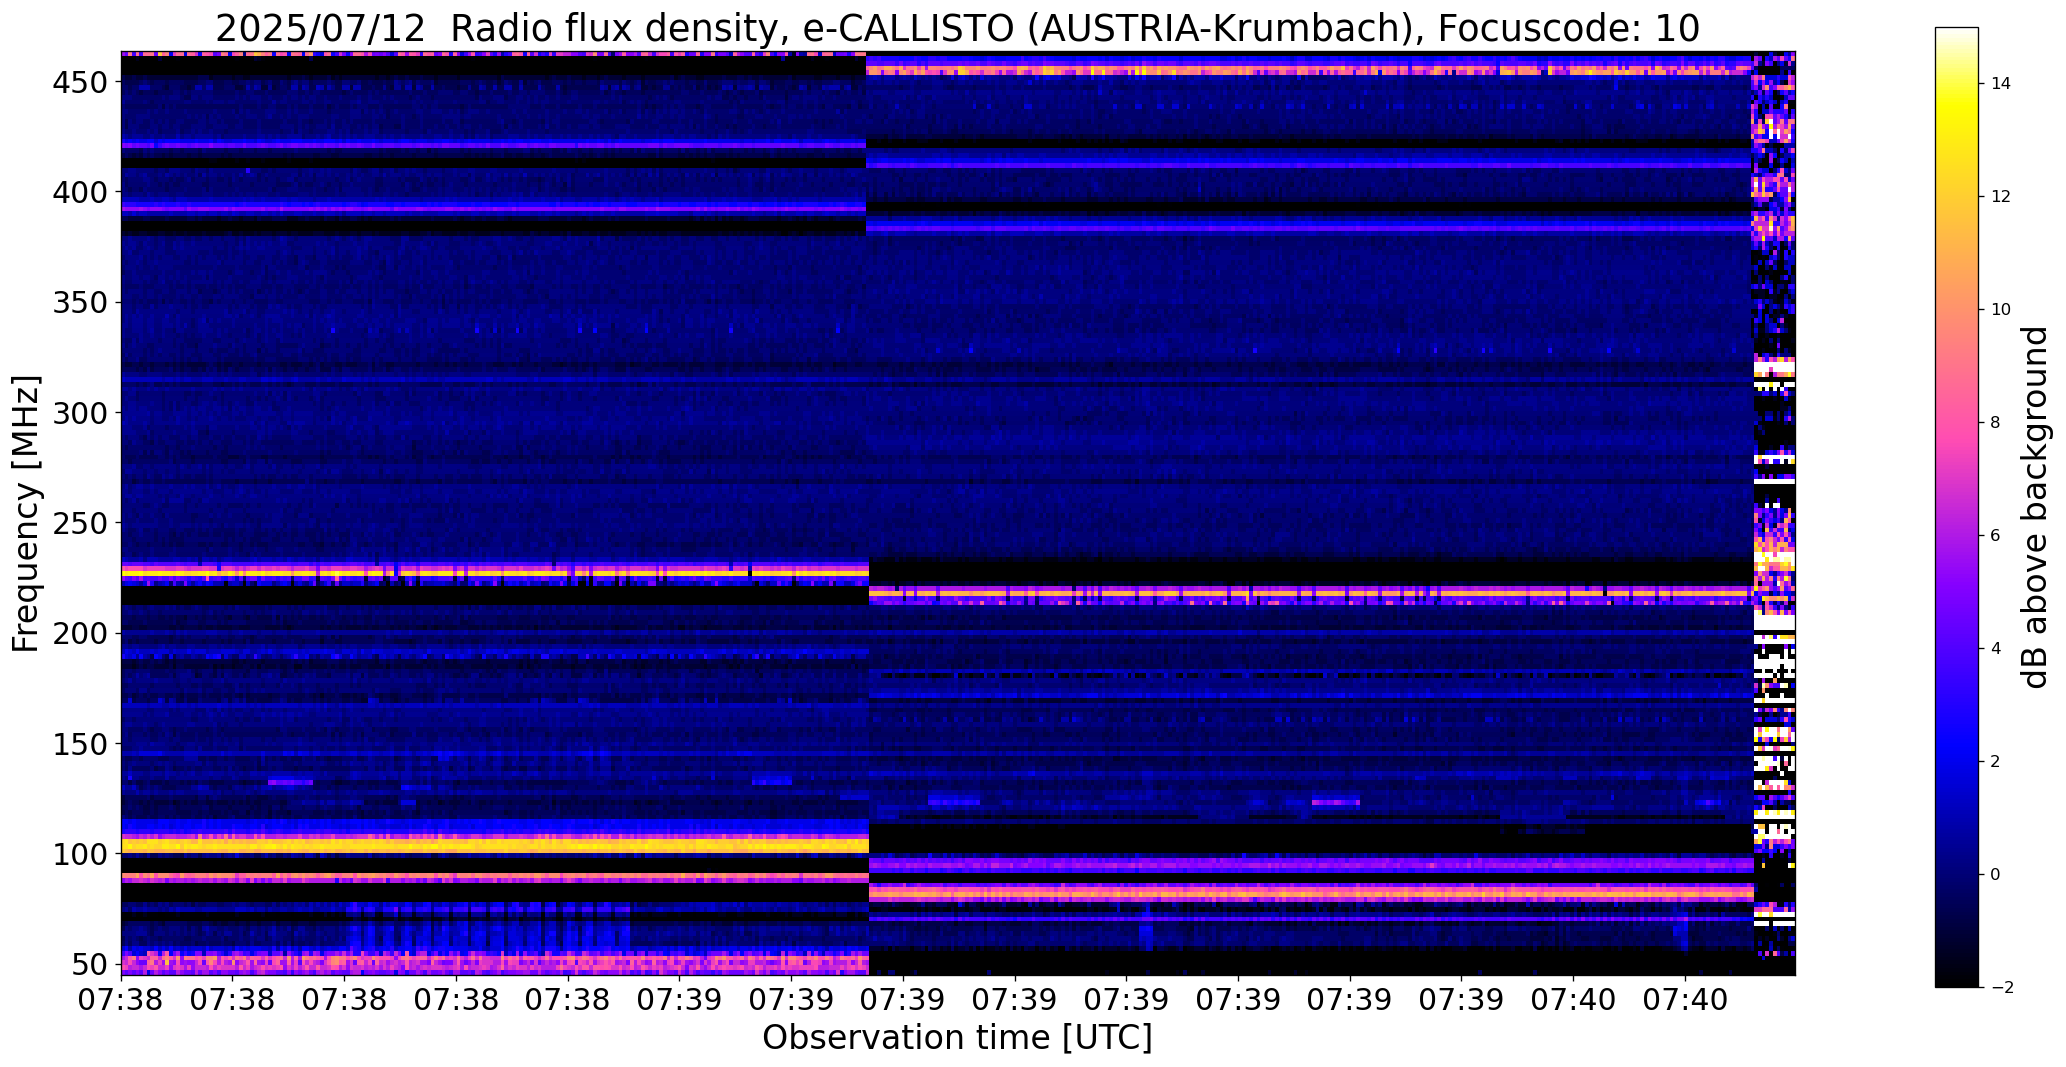
Task: Select the 300 tick label on the frequency axis
Action: pos(80,412)
